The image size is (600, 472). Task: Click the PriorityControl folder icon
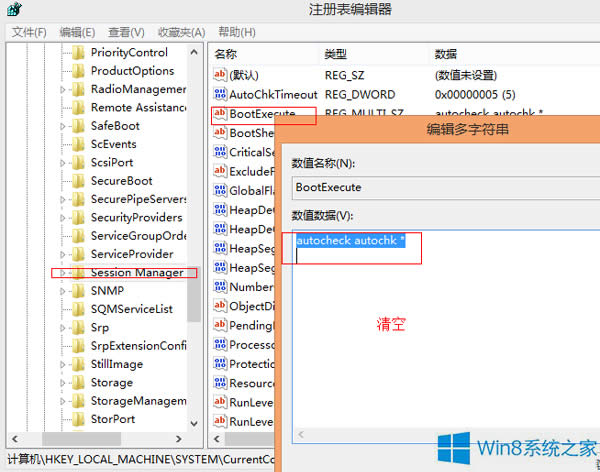pos(78,53)
